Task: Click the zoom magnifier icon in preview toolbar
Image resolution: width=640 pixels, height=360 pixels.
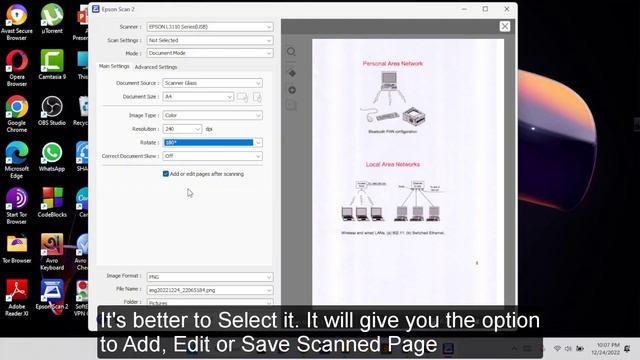Action: point(291,51)
